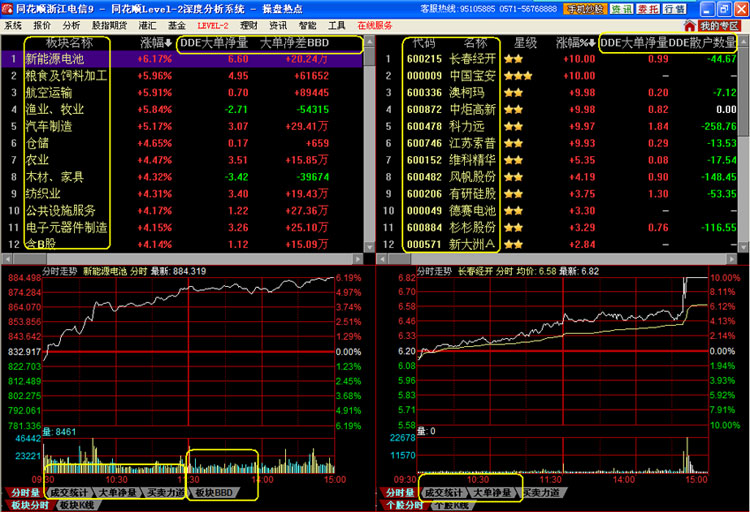Select 个股K线 tab
The width and height of the screenshot is (750, 512).
(x=452, y=506)
